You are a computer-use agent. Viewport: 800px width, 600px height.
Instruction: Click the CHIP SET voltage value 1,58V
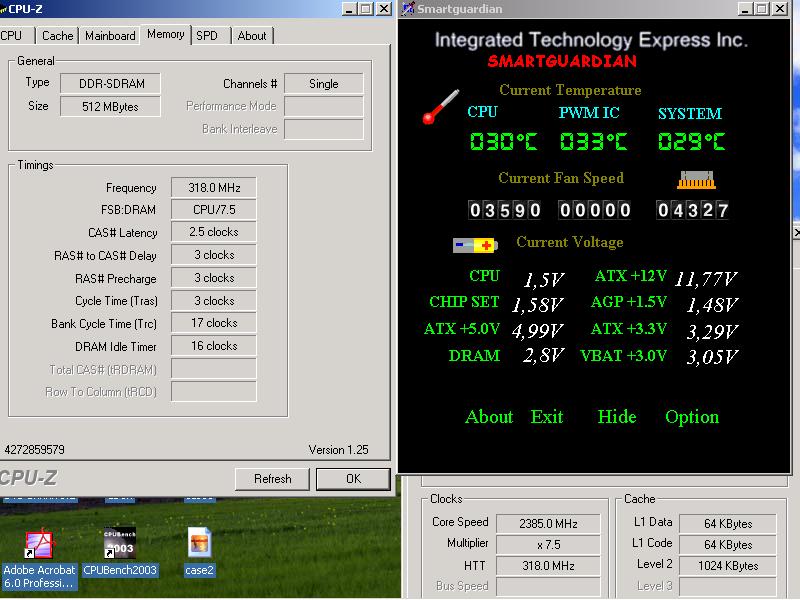pos(537,305)
